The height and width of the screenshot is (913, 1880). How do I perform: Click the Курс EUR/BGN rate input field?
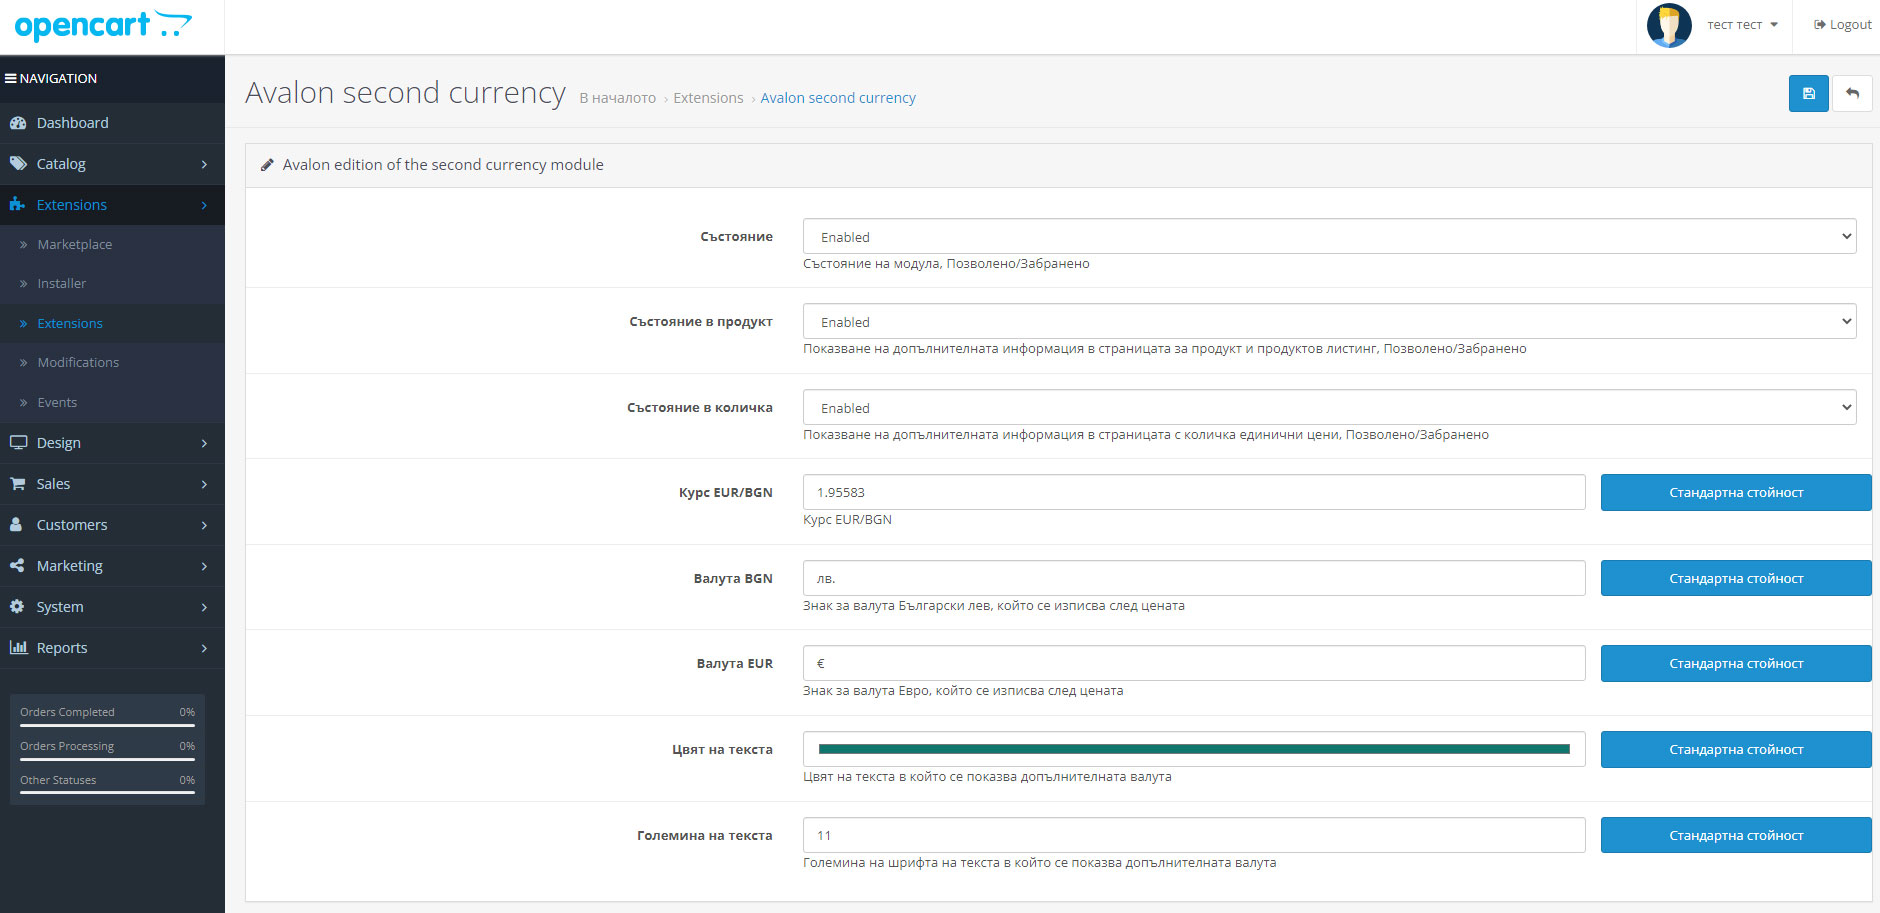coord(1194,492)
